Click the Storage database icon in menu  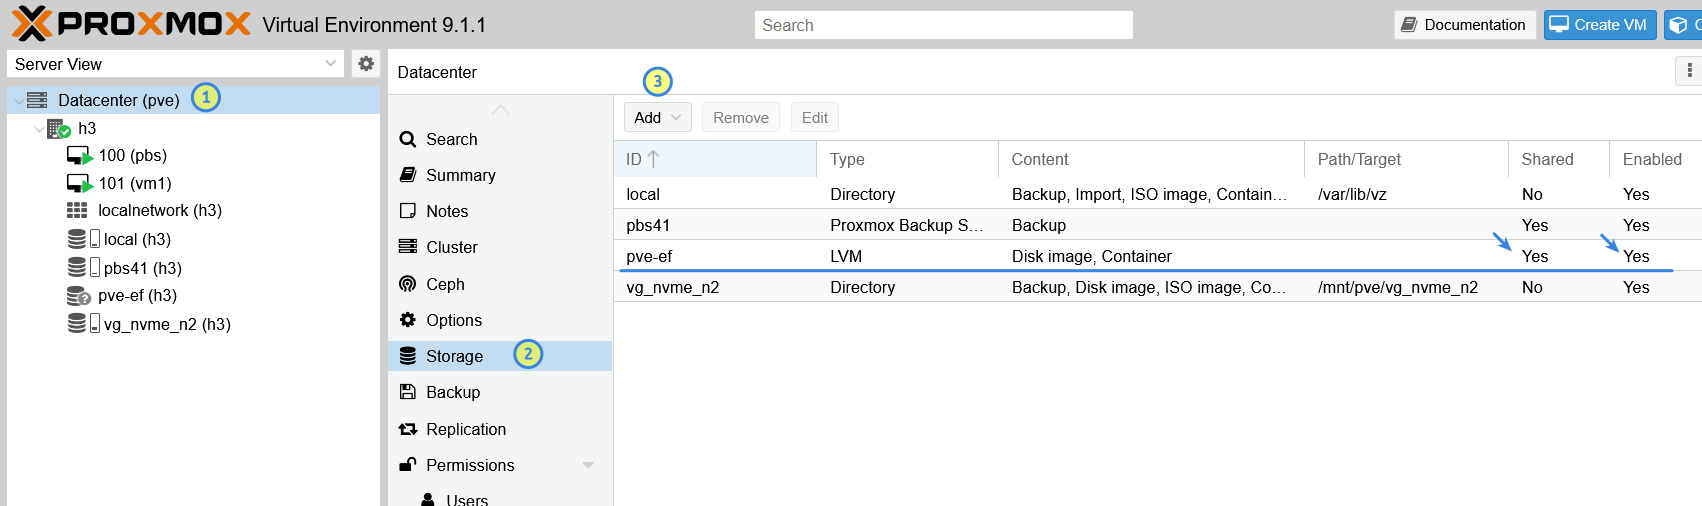[408, 356]
